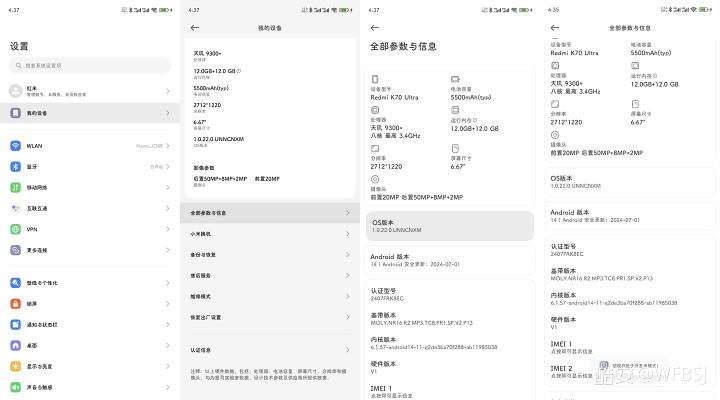Tap the battery capacity icon in large-title parameters screen
The image size is (720, 400).
(x=455, y=79)
